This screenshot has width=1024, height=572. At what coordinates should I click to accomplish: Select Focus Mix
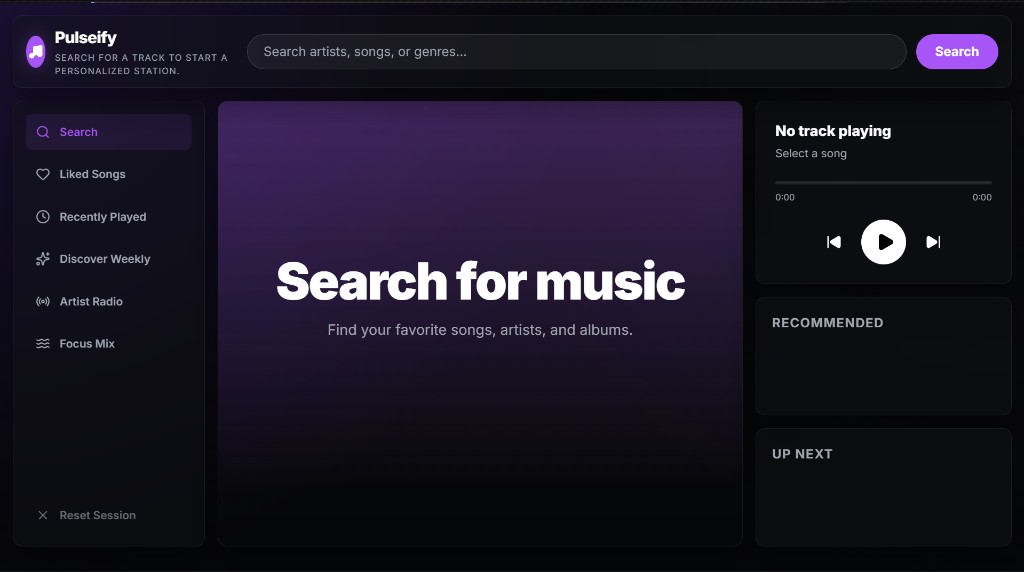[x=109, y=343]
